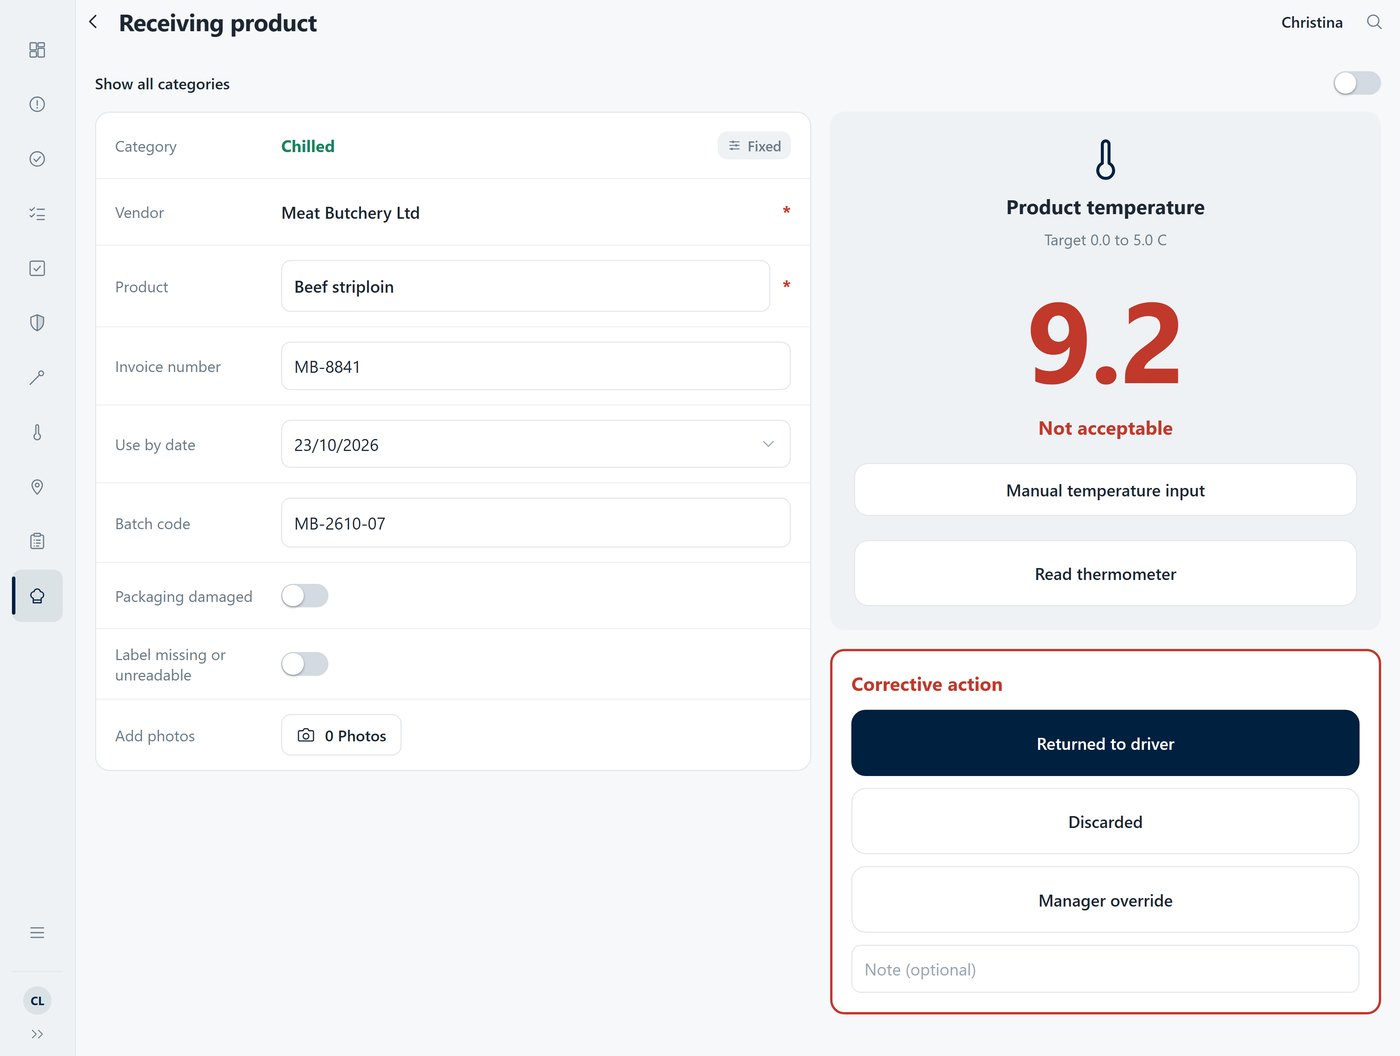Image resolution: width=1400 pixels, height=1056 pixels.
Task: Click the Batch code field
Action: tap(535, 523)
